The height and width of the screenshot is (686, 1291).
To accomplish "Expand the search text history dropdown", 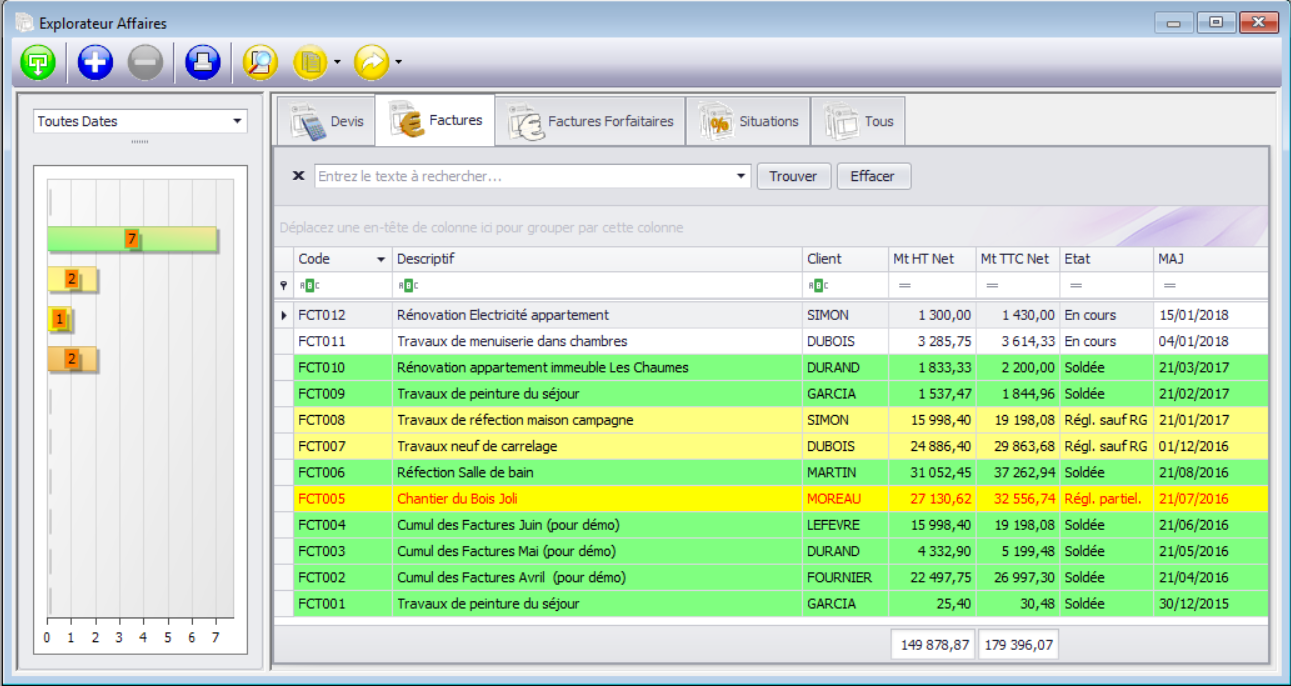I will [x=741, y=176].
